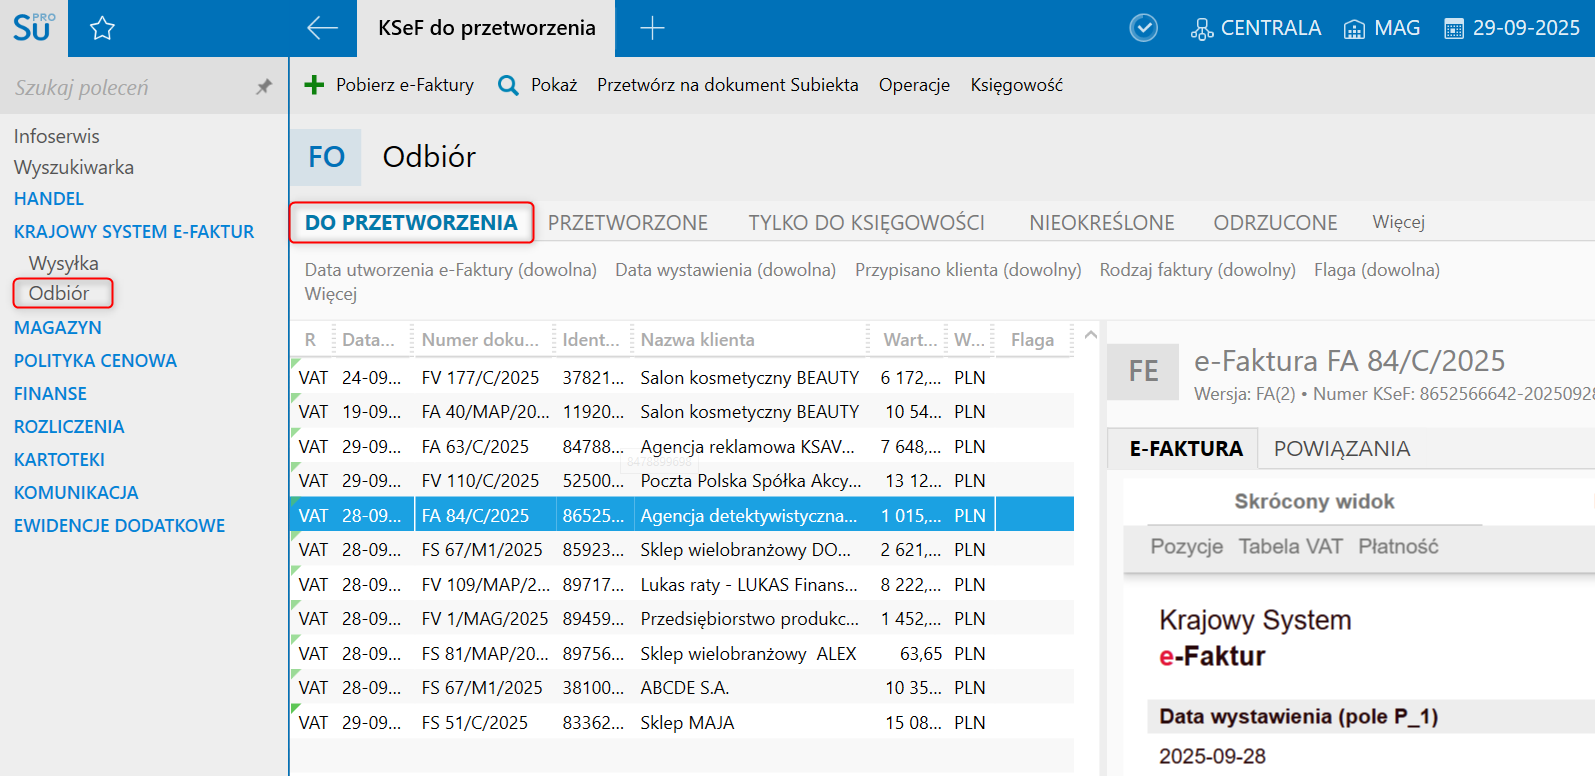Click the up chevron beside the Flaga column
The height and width of the screenshot is (776, 1595).
[1090, 336]
